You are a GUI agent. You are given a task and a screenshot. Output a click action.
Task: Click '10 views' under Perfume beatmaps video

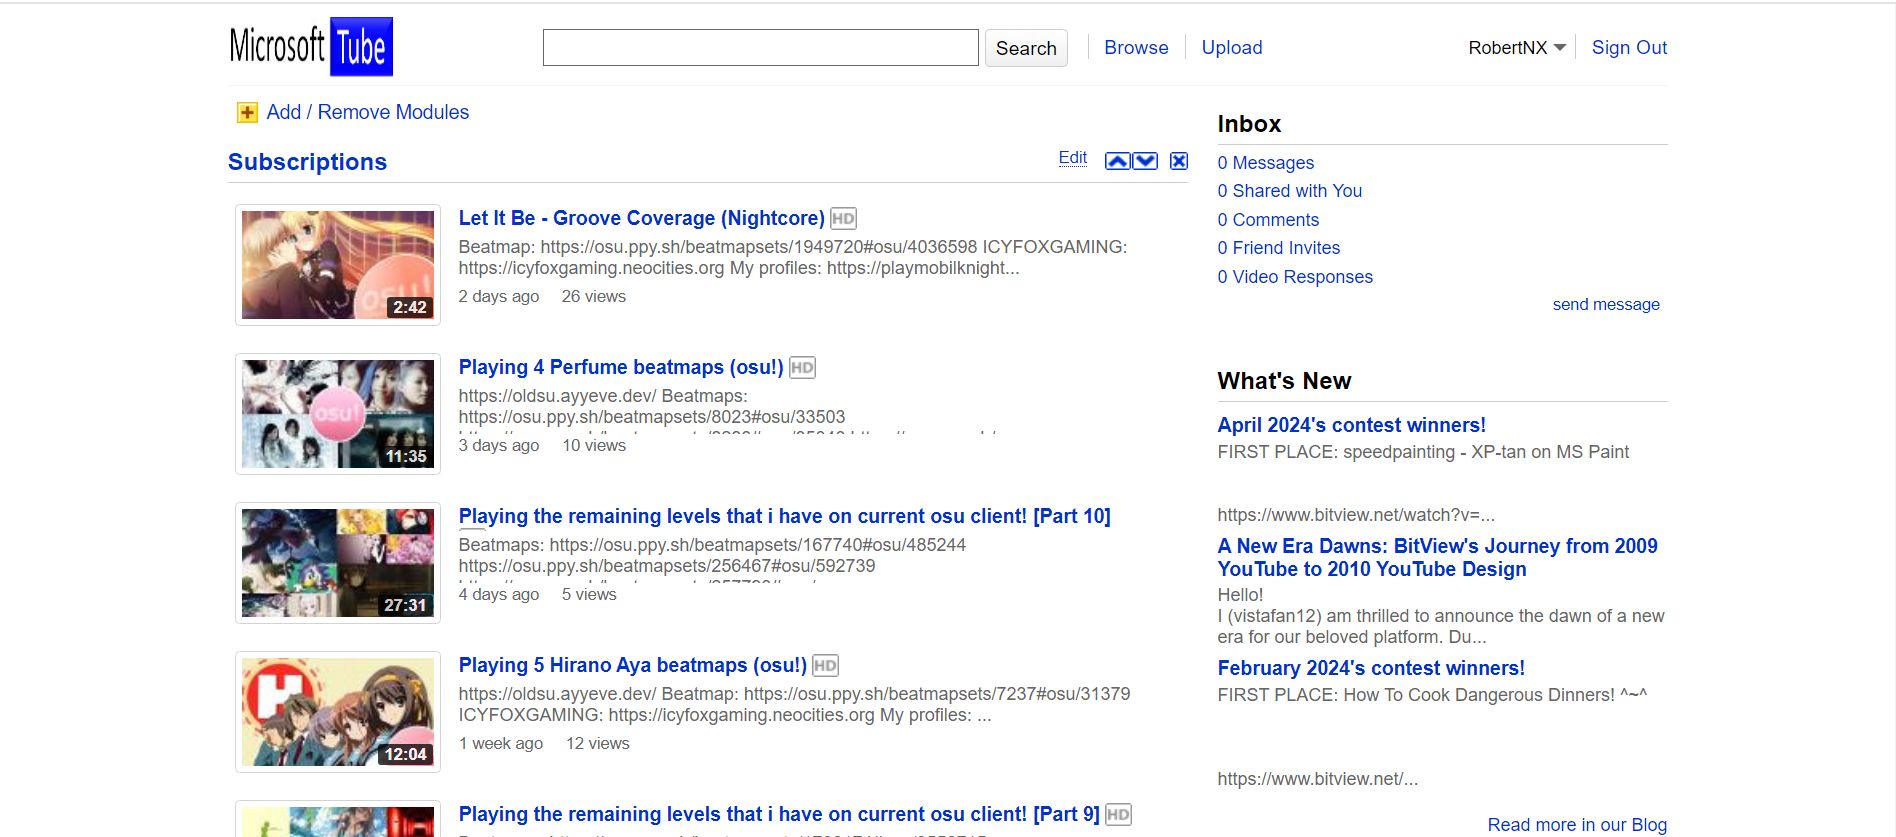coord(594,445)
